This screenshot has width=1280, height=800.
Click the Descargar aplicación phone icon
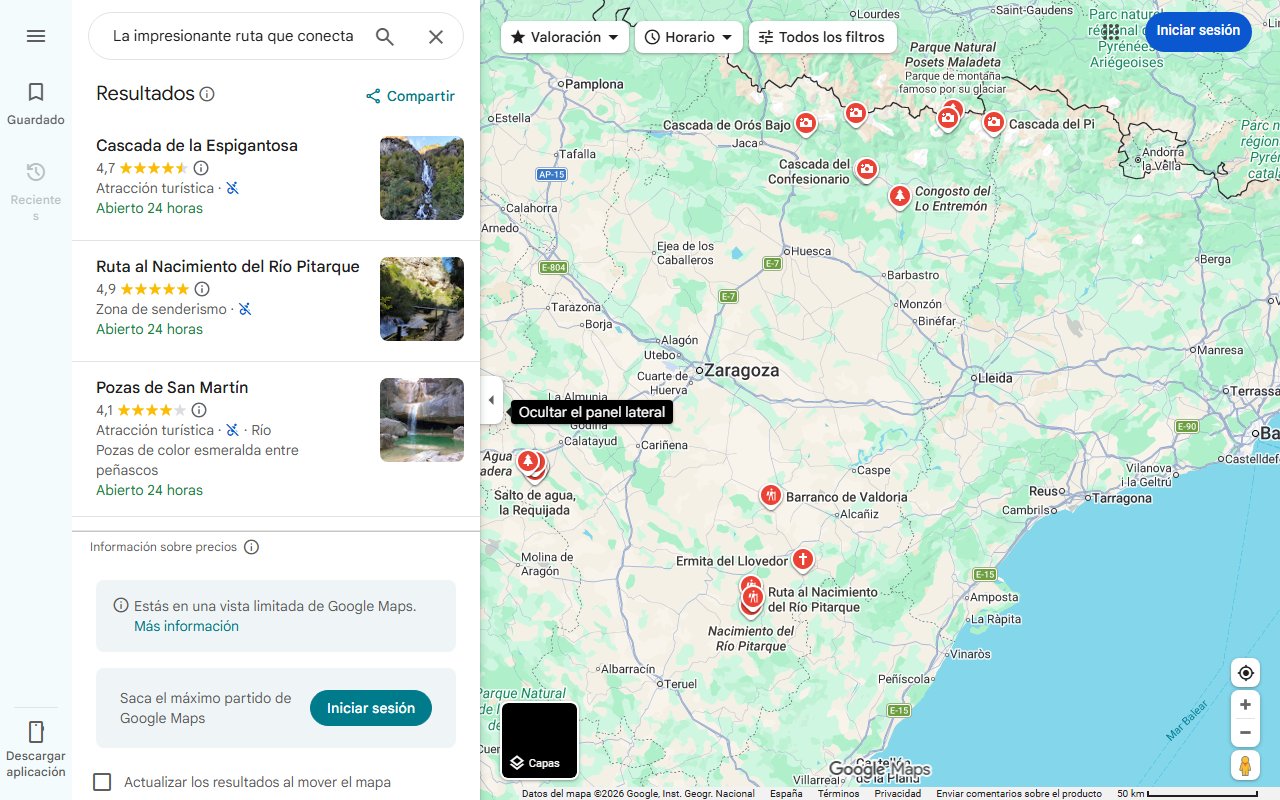click(x=36, y=731)
